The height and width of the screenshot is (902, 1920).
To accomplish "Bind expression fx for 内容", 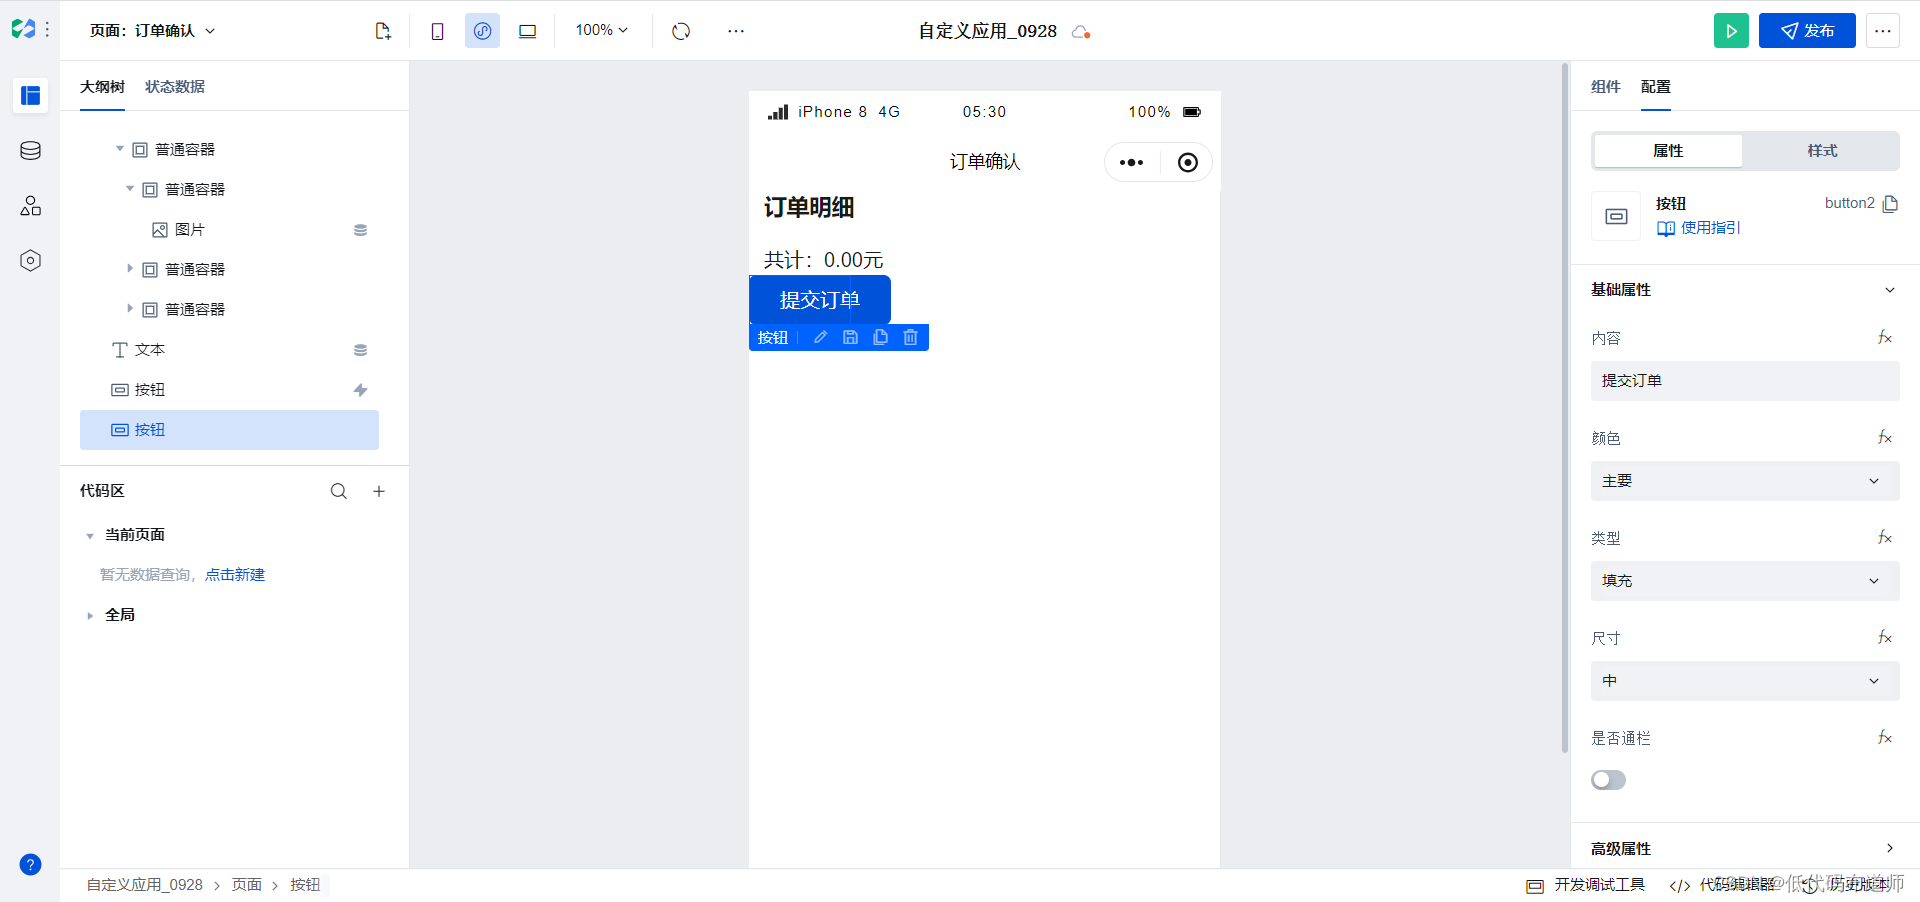I will (1885, 338).
